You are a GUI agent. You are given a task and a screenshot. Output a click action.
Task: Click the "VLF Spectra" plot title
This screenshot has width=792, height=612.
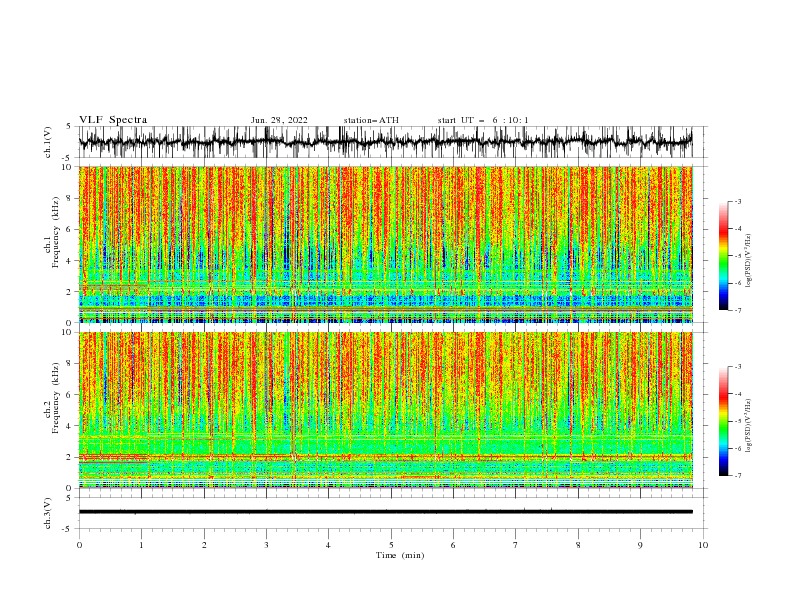113,120
